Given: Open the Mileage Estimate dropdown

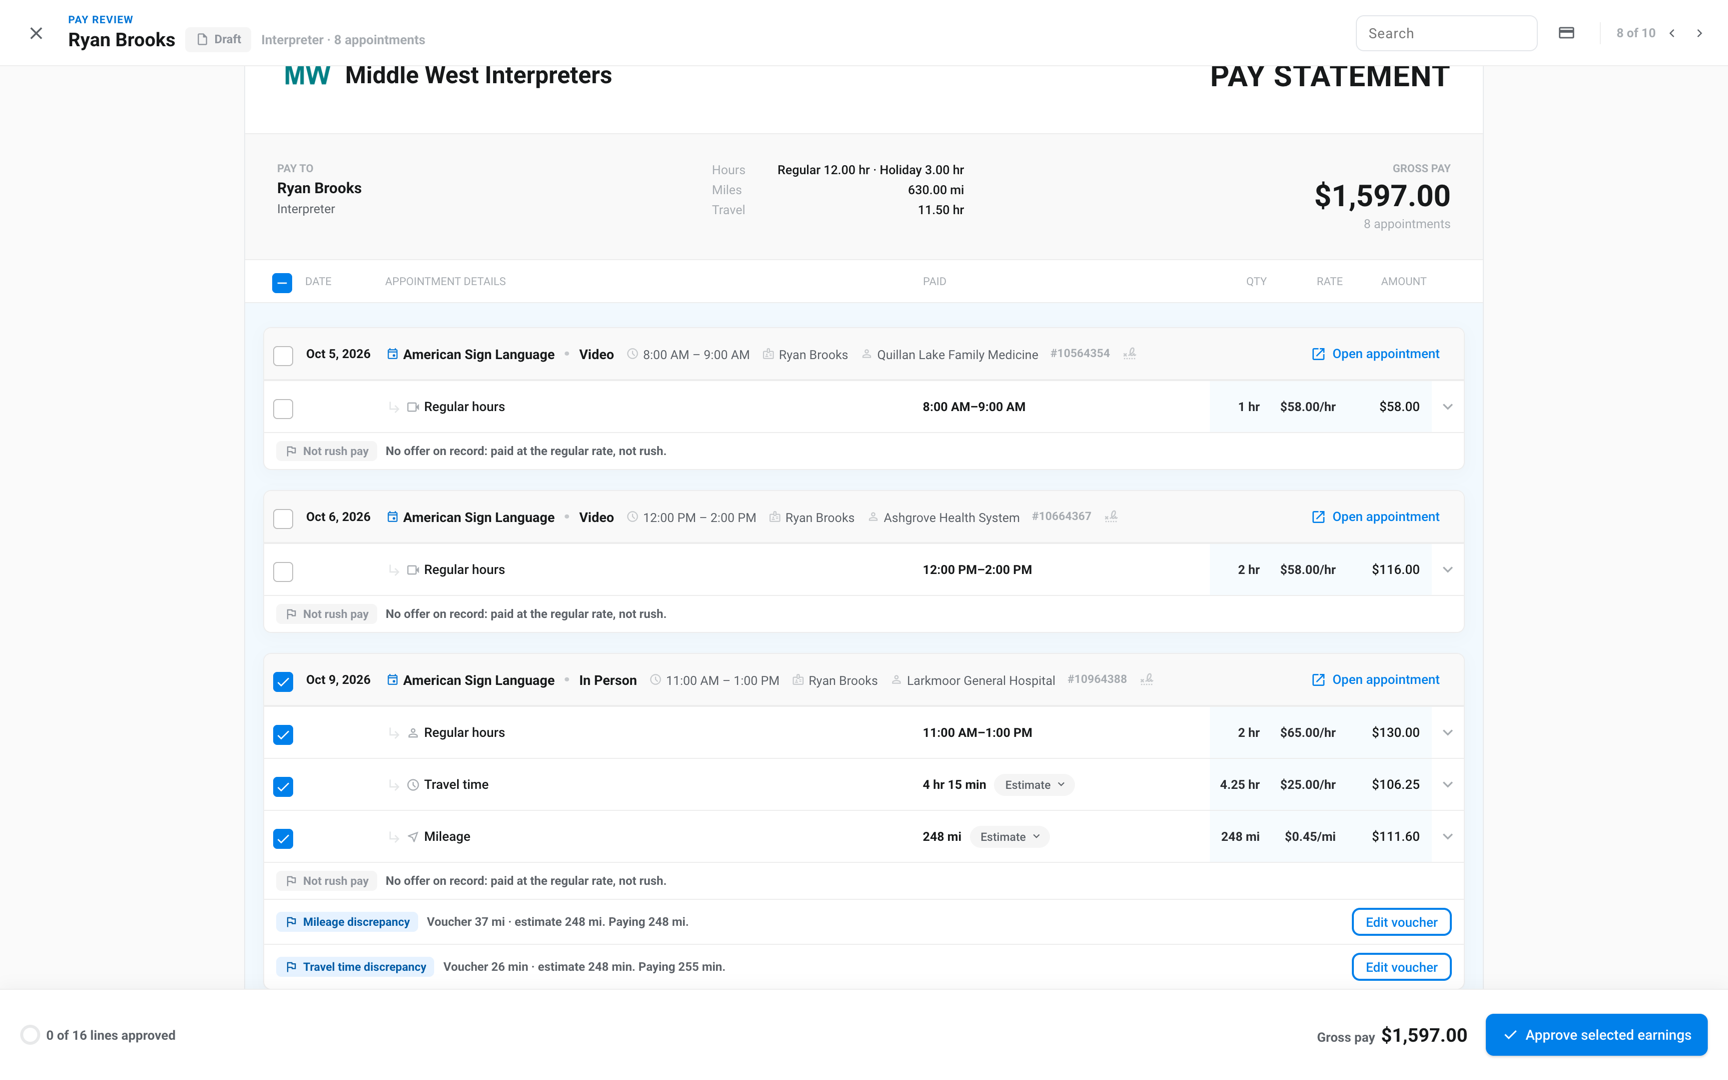Looking at the screenshot, I should pyautogui.click(x=1010, y=837).
